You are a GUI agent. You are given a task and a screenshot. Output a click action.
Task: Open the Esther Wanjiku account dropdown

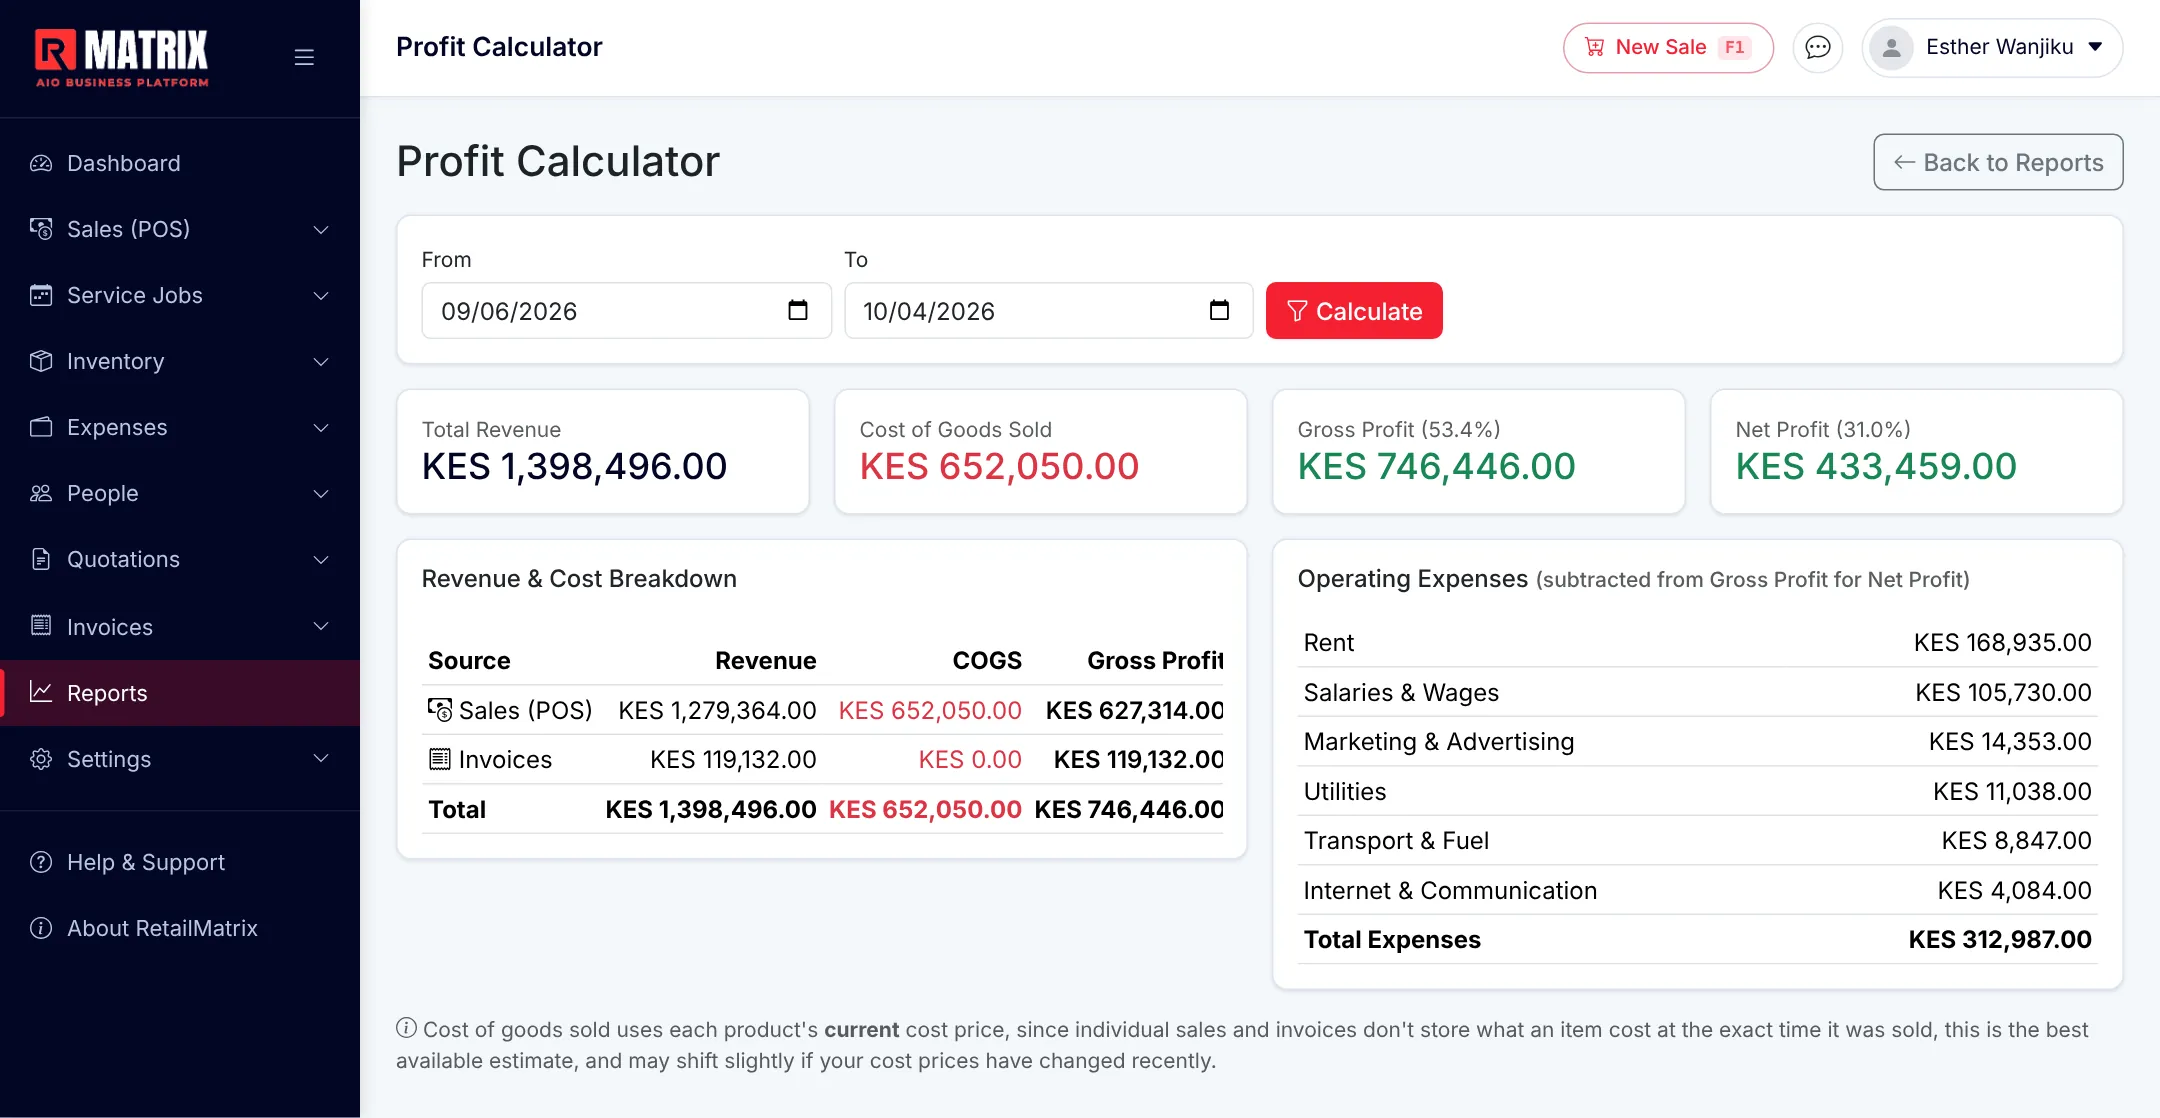coord(1992,48)
